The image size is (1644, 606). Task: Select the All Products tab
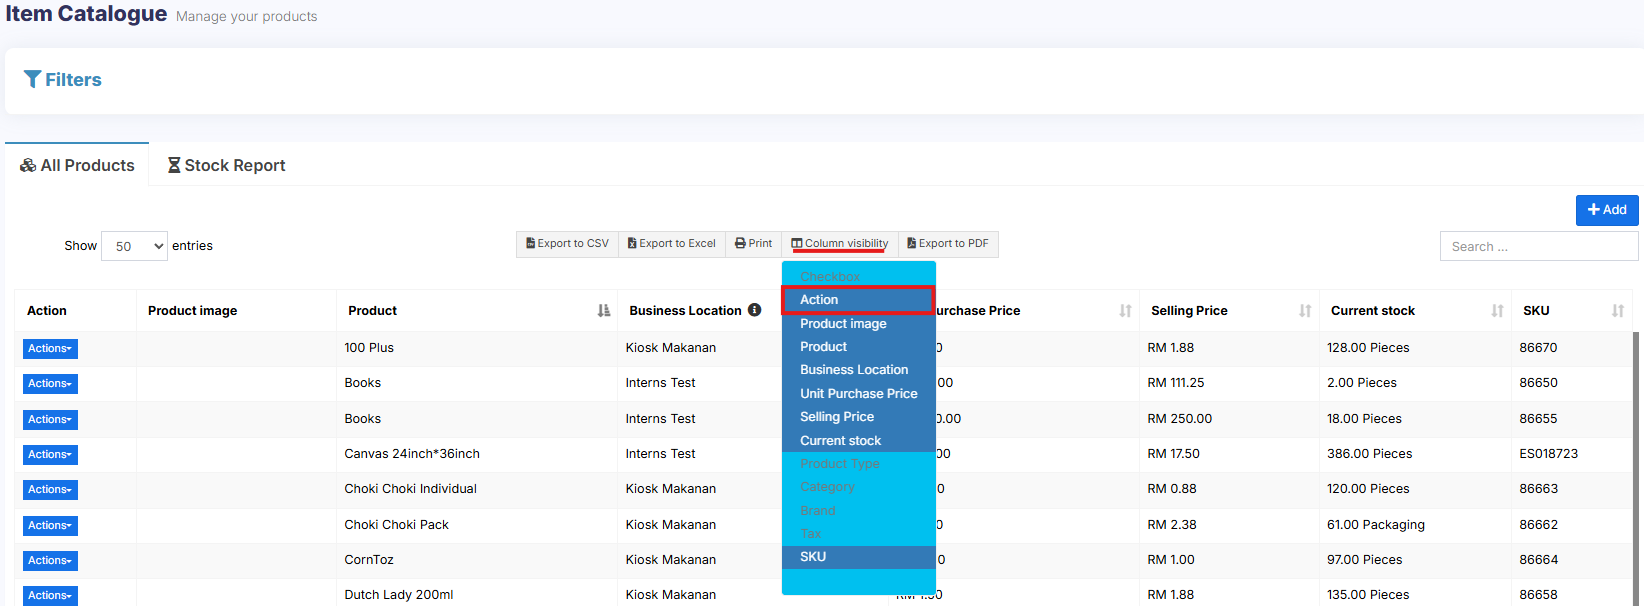(77, 165)
